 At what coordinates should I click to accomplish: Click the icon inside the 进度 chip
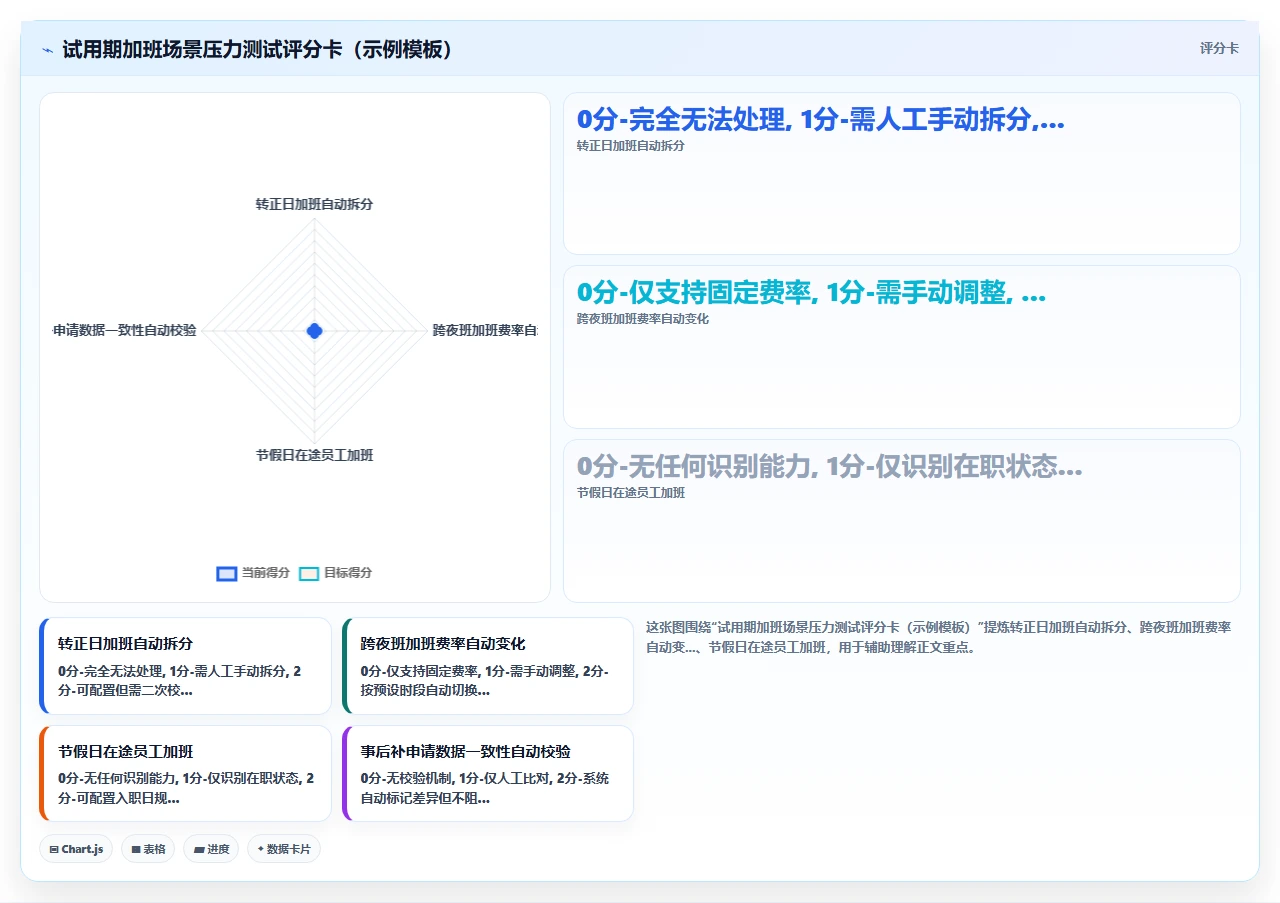point(199,849)
